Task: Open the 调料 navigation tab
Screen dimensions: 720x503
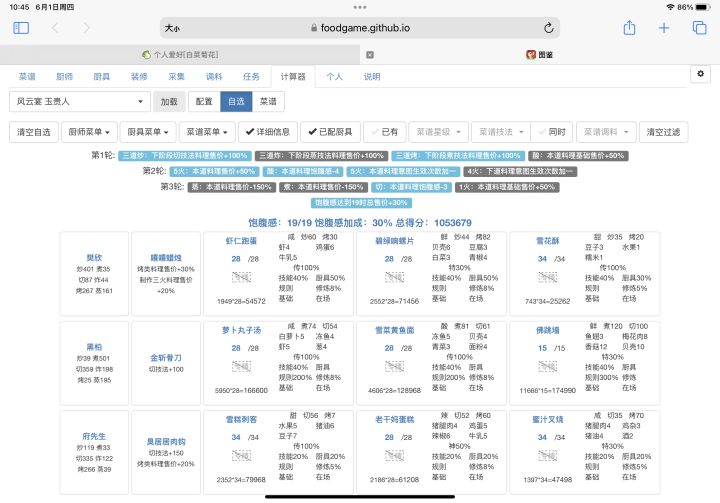Action: 214,77
